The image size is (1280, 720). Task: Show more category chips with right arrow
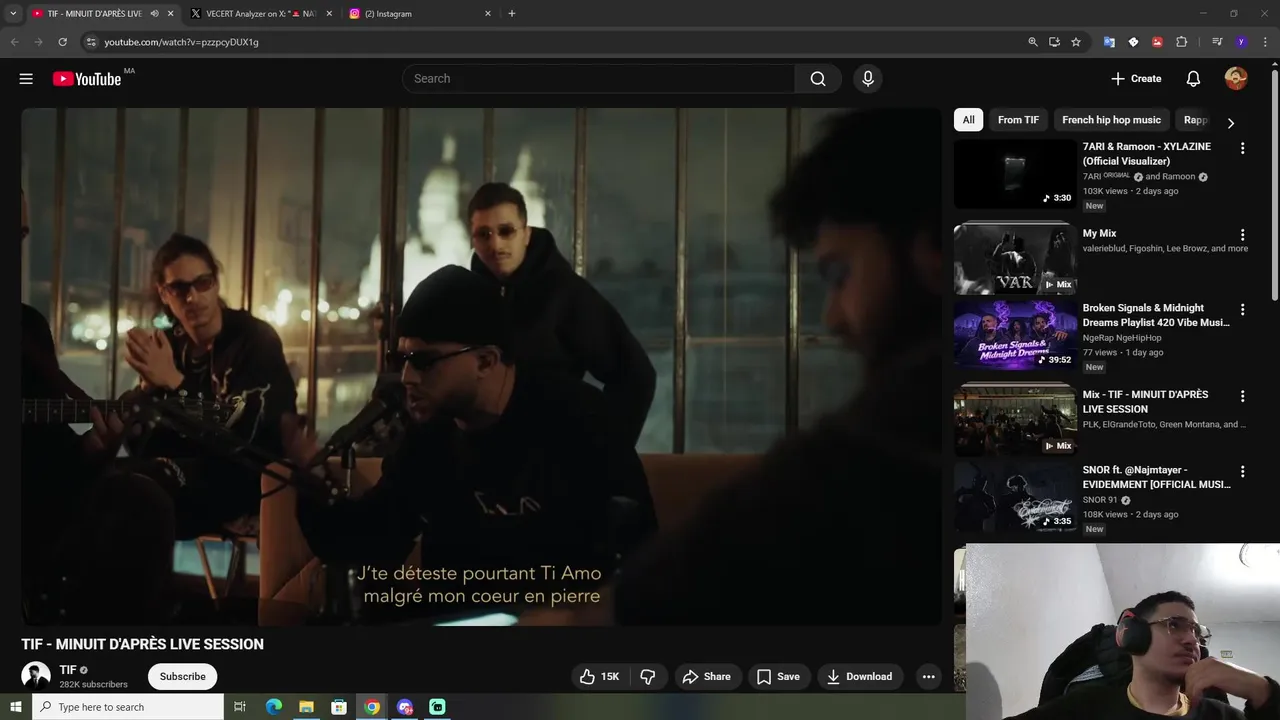(x=1230, y=123)
